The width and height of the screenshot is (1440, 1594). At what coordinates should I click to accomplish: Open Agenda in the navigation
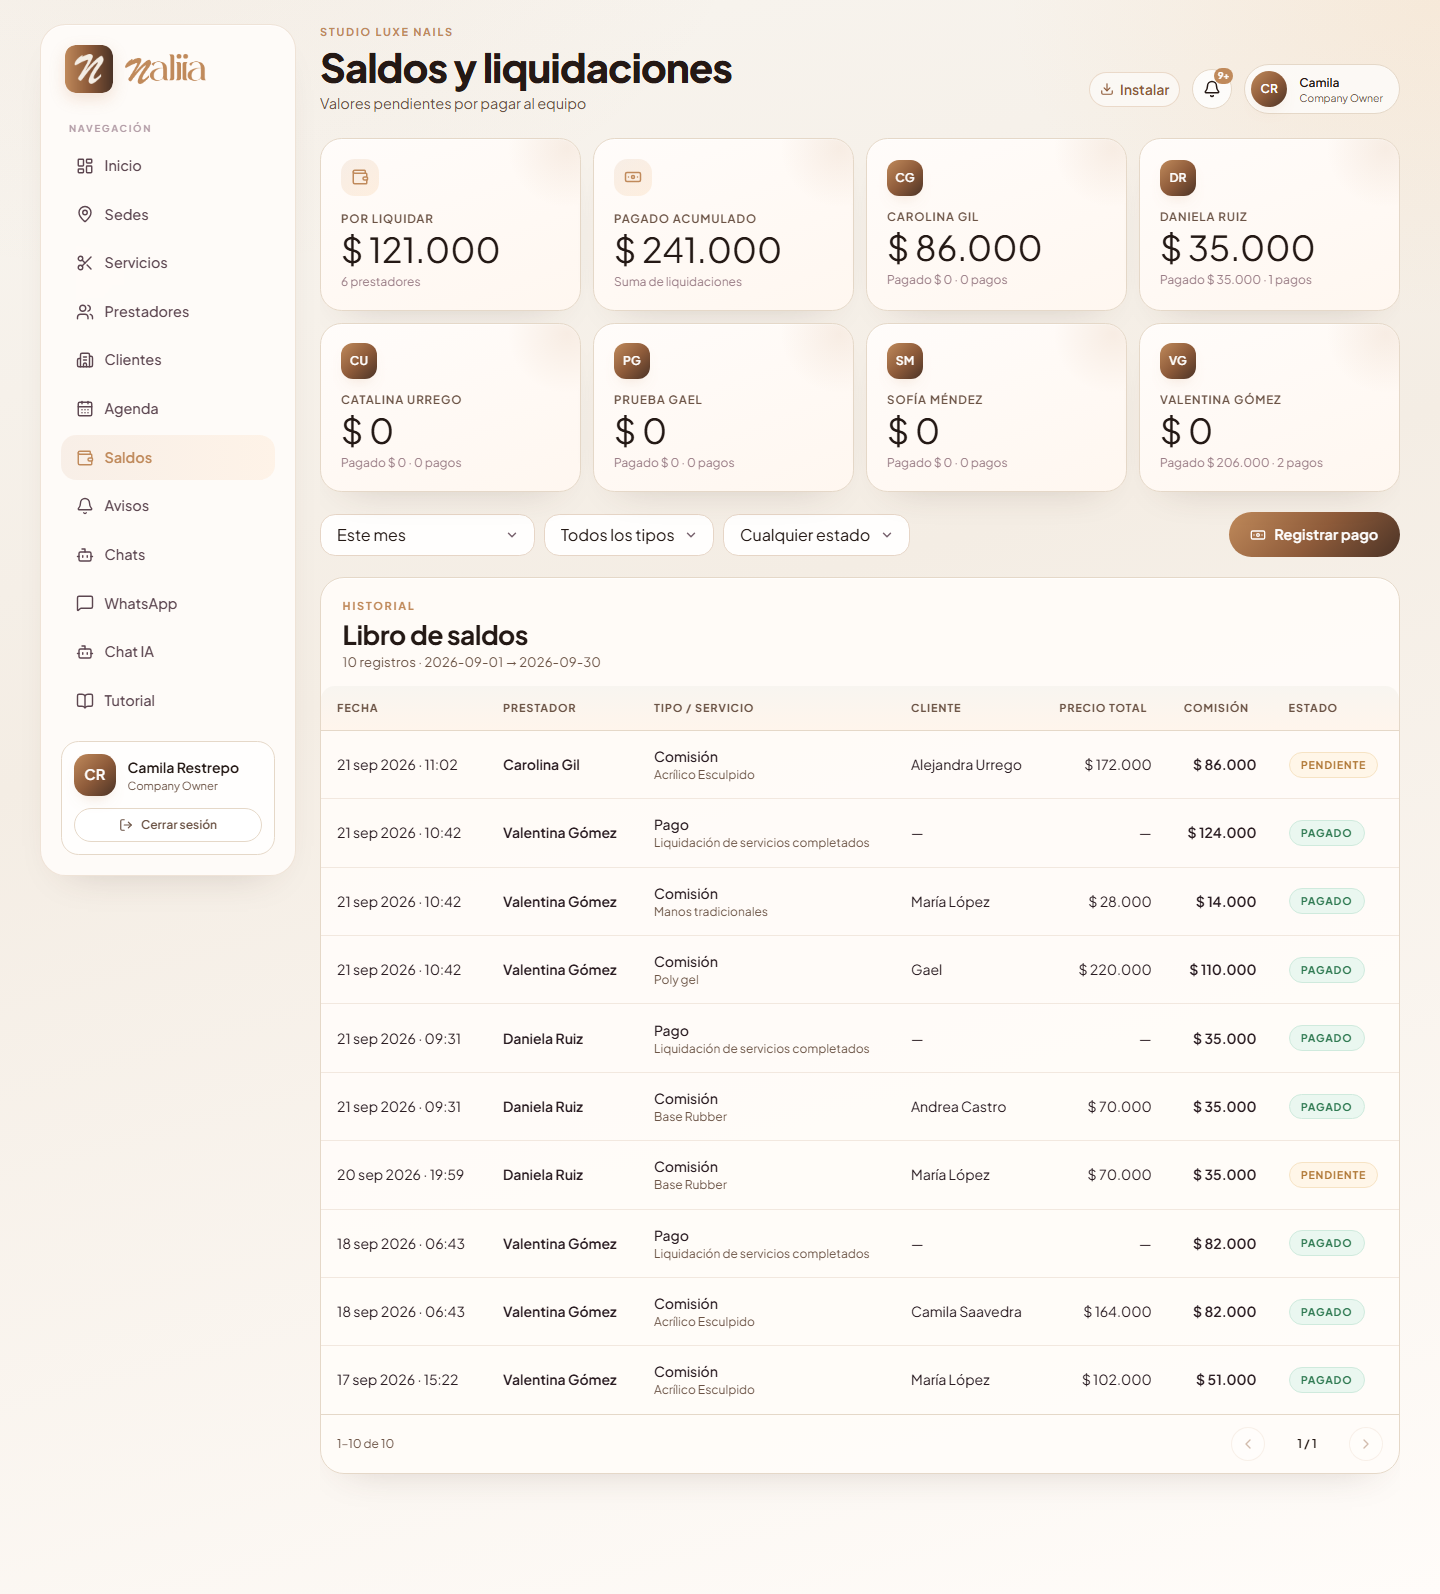click(168, 409)
